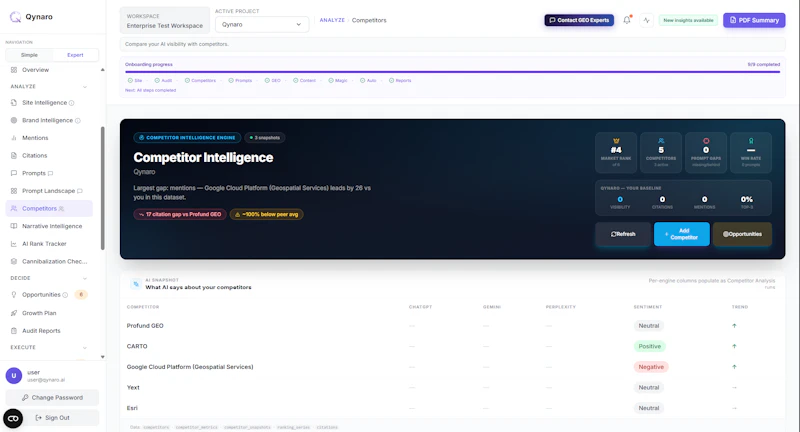Screen dimensions: 800x432
Task: Click the Prompt Gaps card
Action: click(706, 153)
